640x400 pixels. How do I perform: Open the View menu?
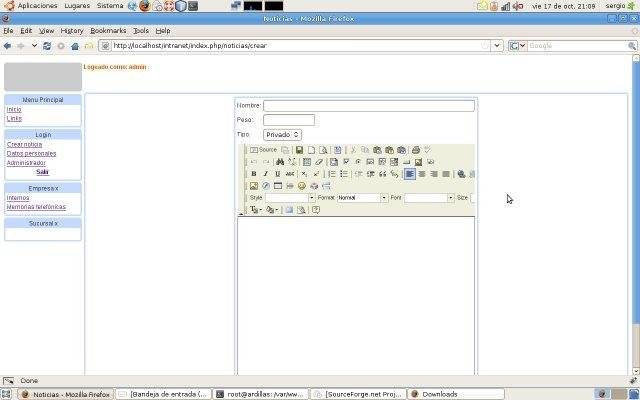46,31
